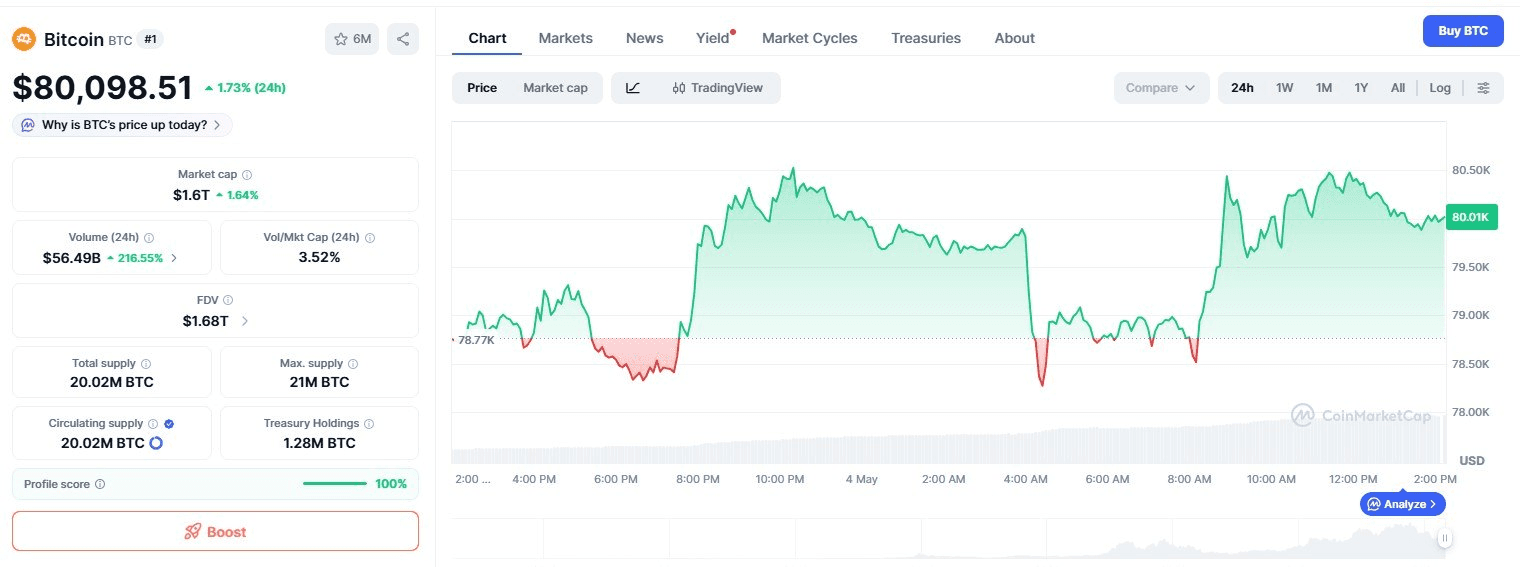Select the 1Y time range

pyautogui.click(x=1361, y=88)
